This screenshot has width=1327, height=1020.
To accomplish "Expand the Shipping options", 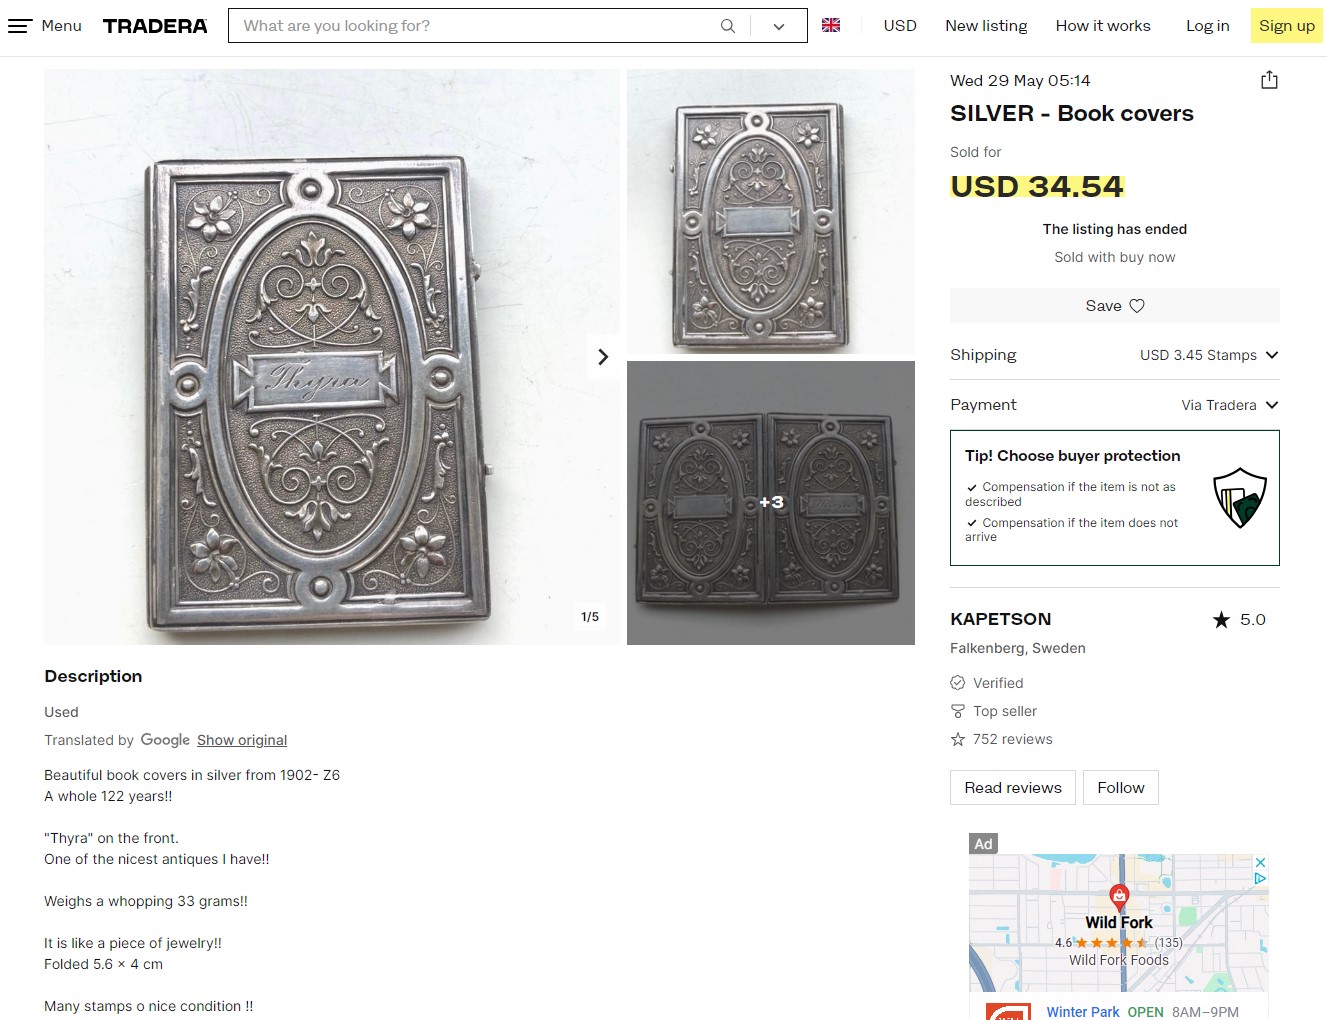I will click(x=1272, y=355).
